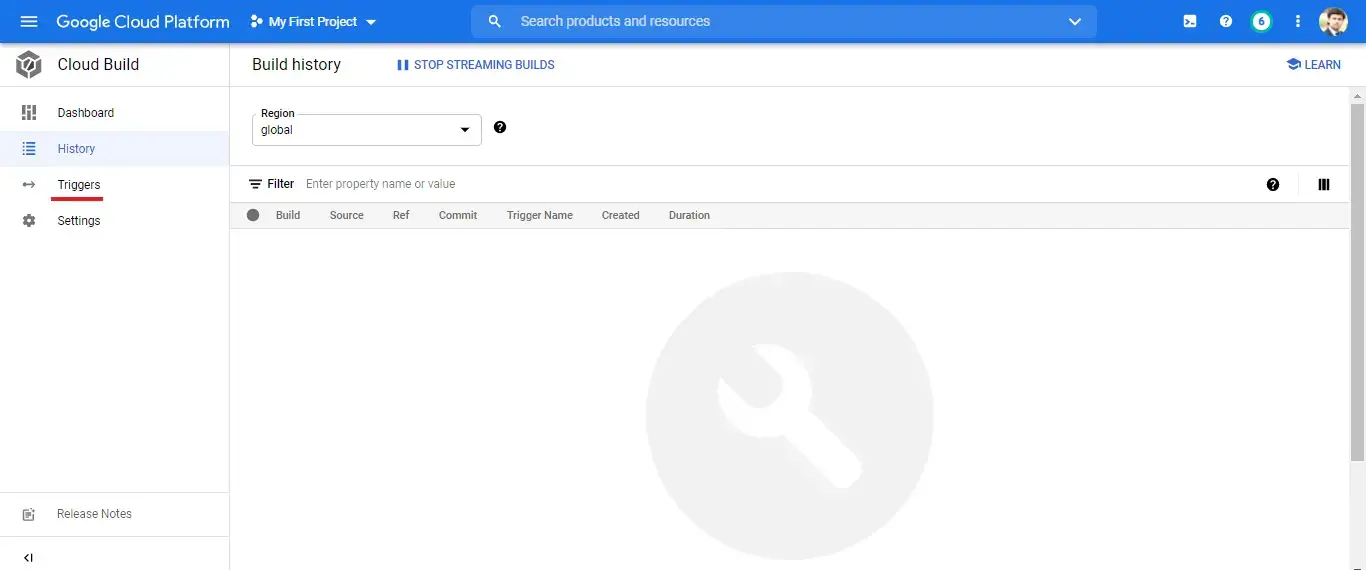Screen dimensions: 1366x570
Task: Sort by the Created column header
Action: click(621, 215)
